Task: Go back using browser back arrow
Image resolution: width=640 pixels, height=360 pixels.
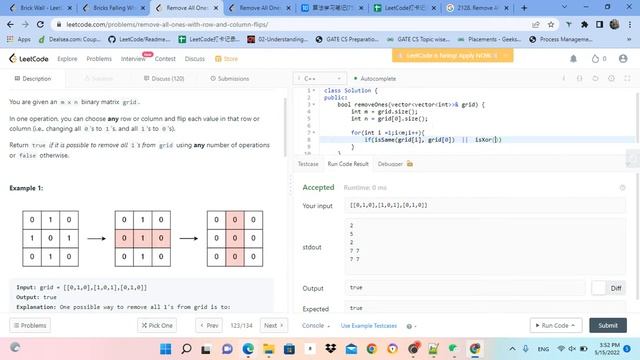Action: [x=10, y=24]
